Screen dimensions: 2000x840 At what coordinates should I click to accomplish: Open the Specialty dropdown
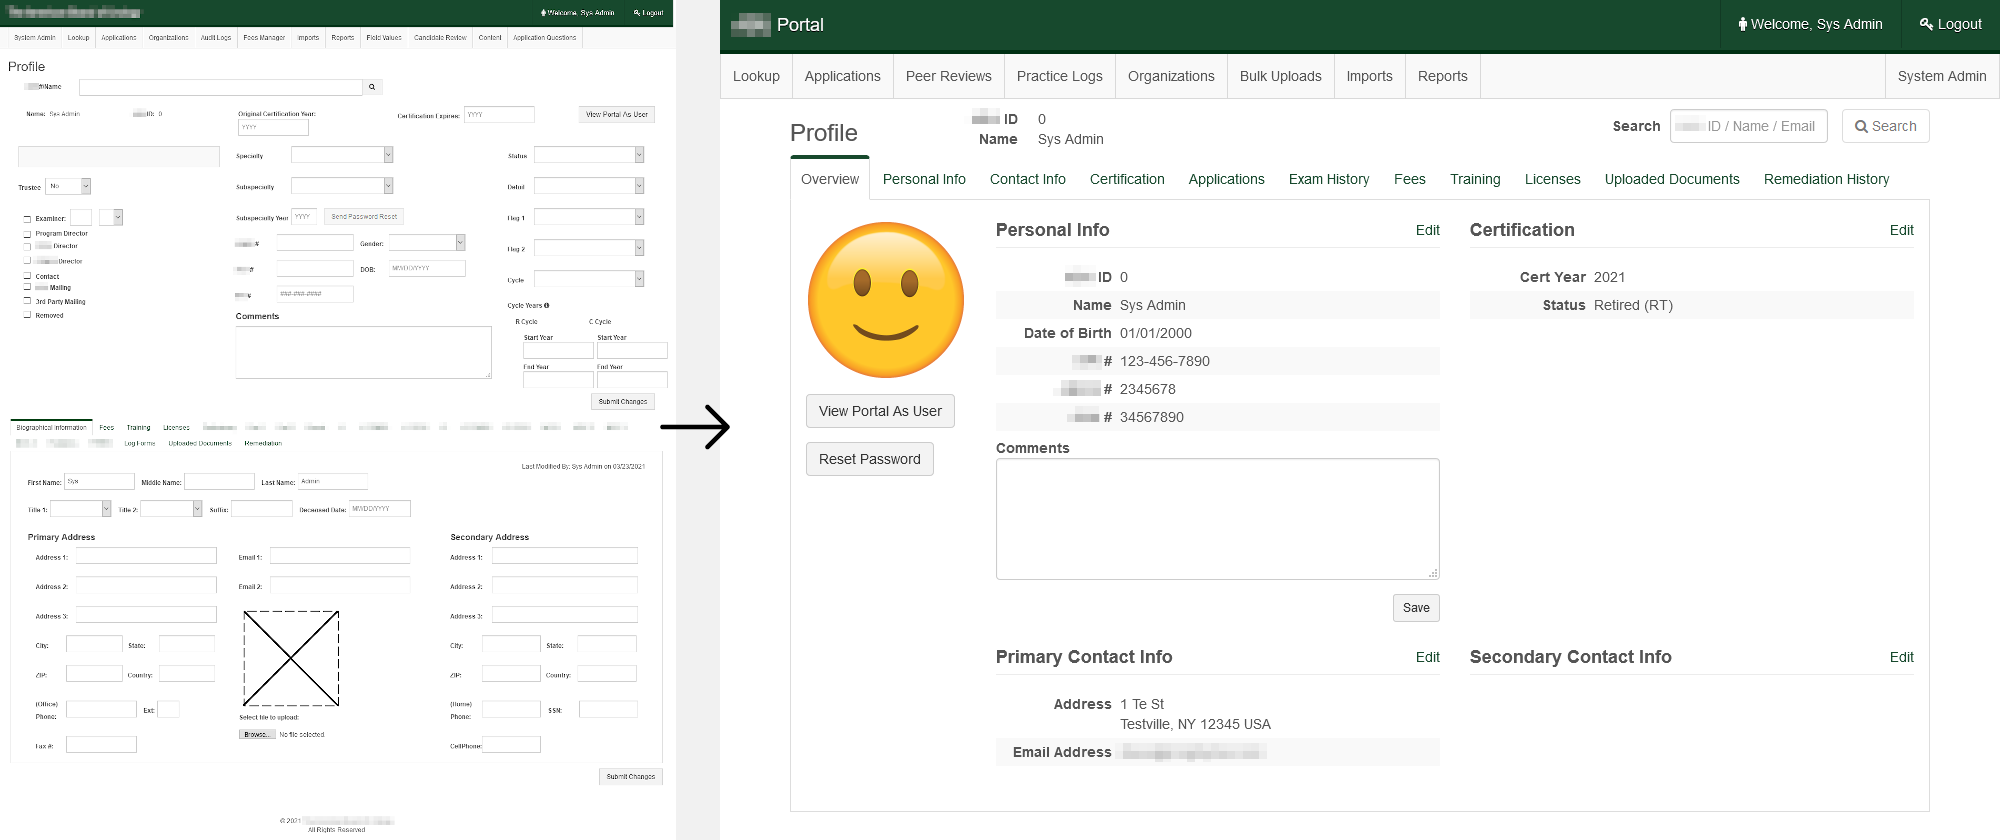coord(342,155)
